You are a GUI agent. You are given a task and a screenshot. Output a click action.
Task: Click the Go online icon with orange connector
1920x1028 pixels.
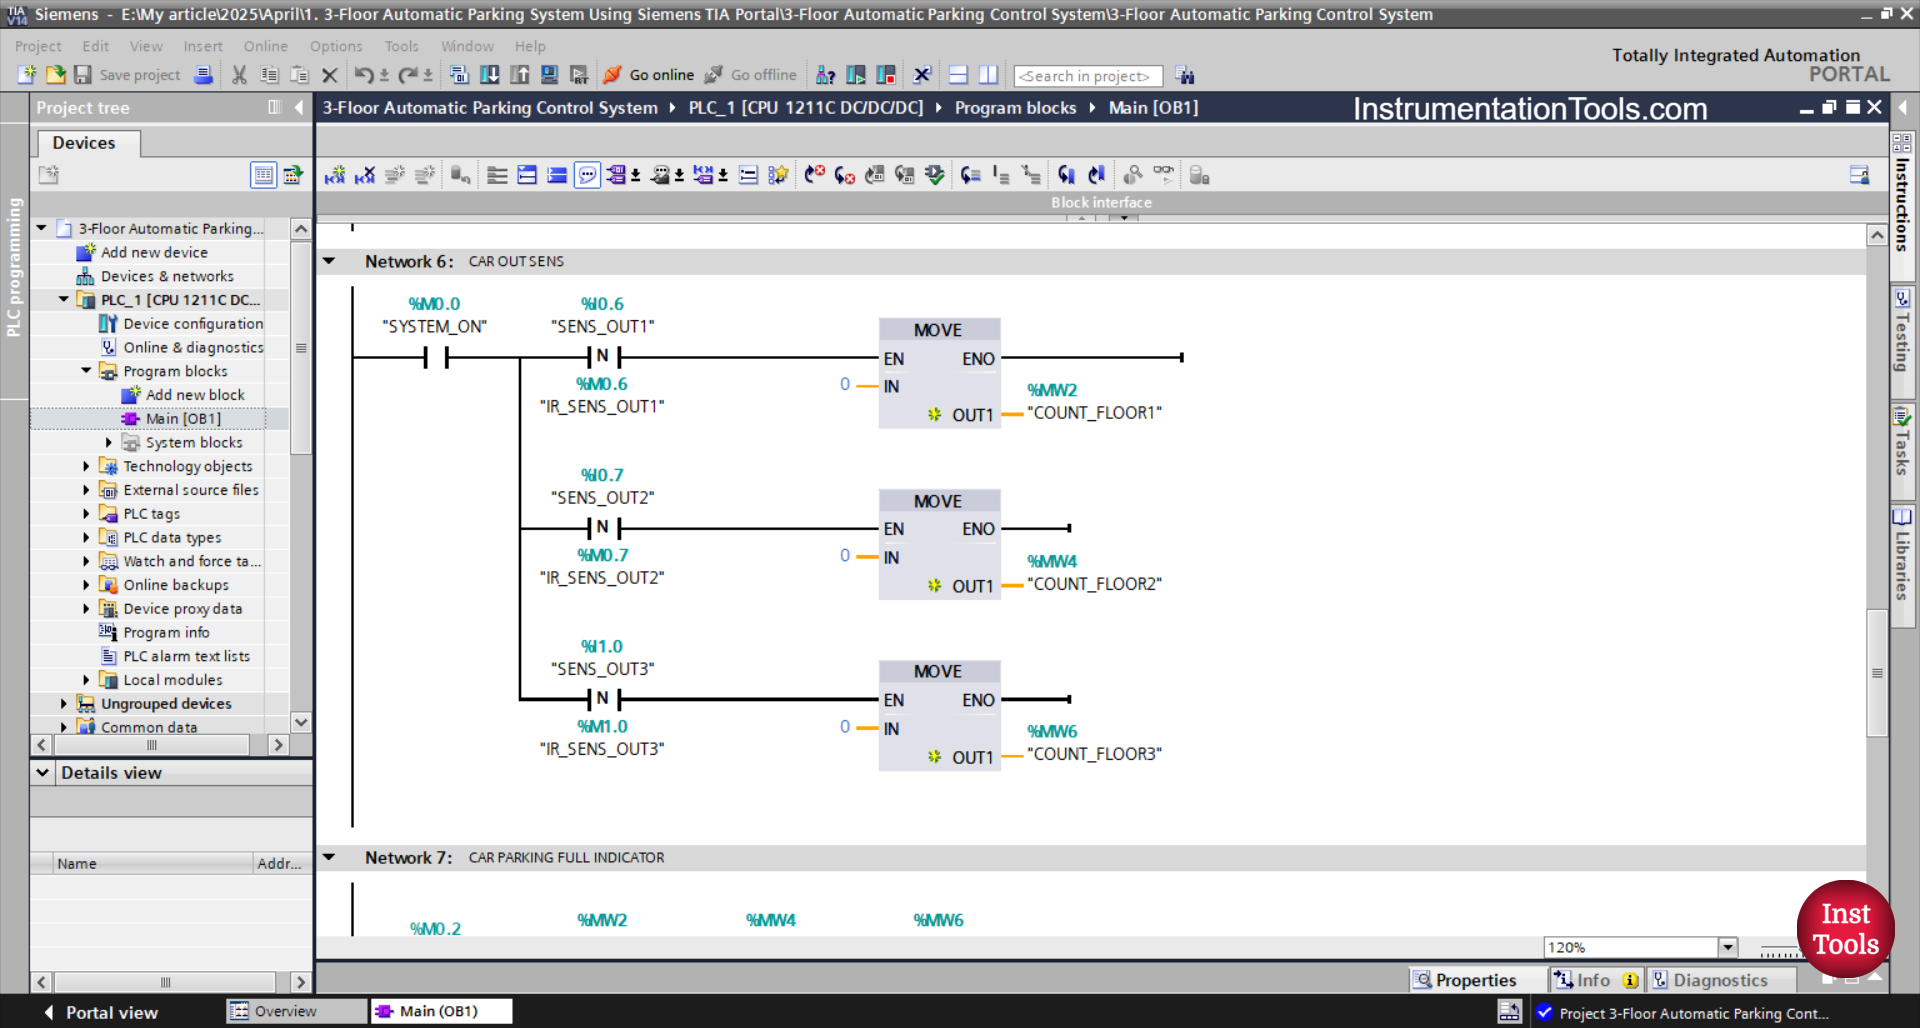pyautogui.click(x=612, y=75)
